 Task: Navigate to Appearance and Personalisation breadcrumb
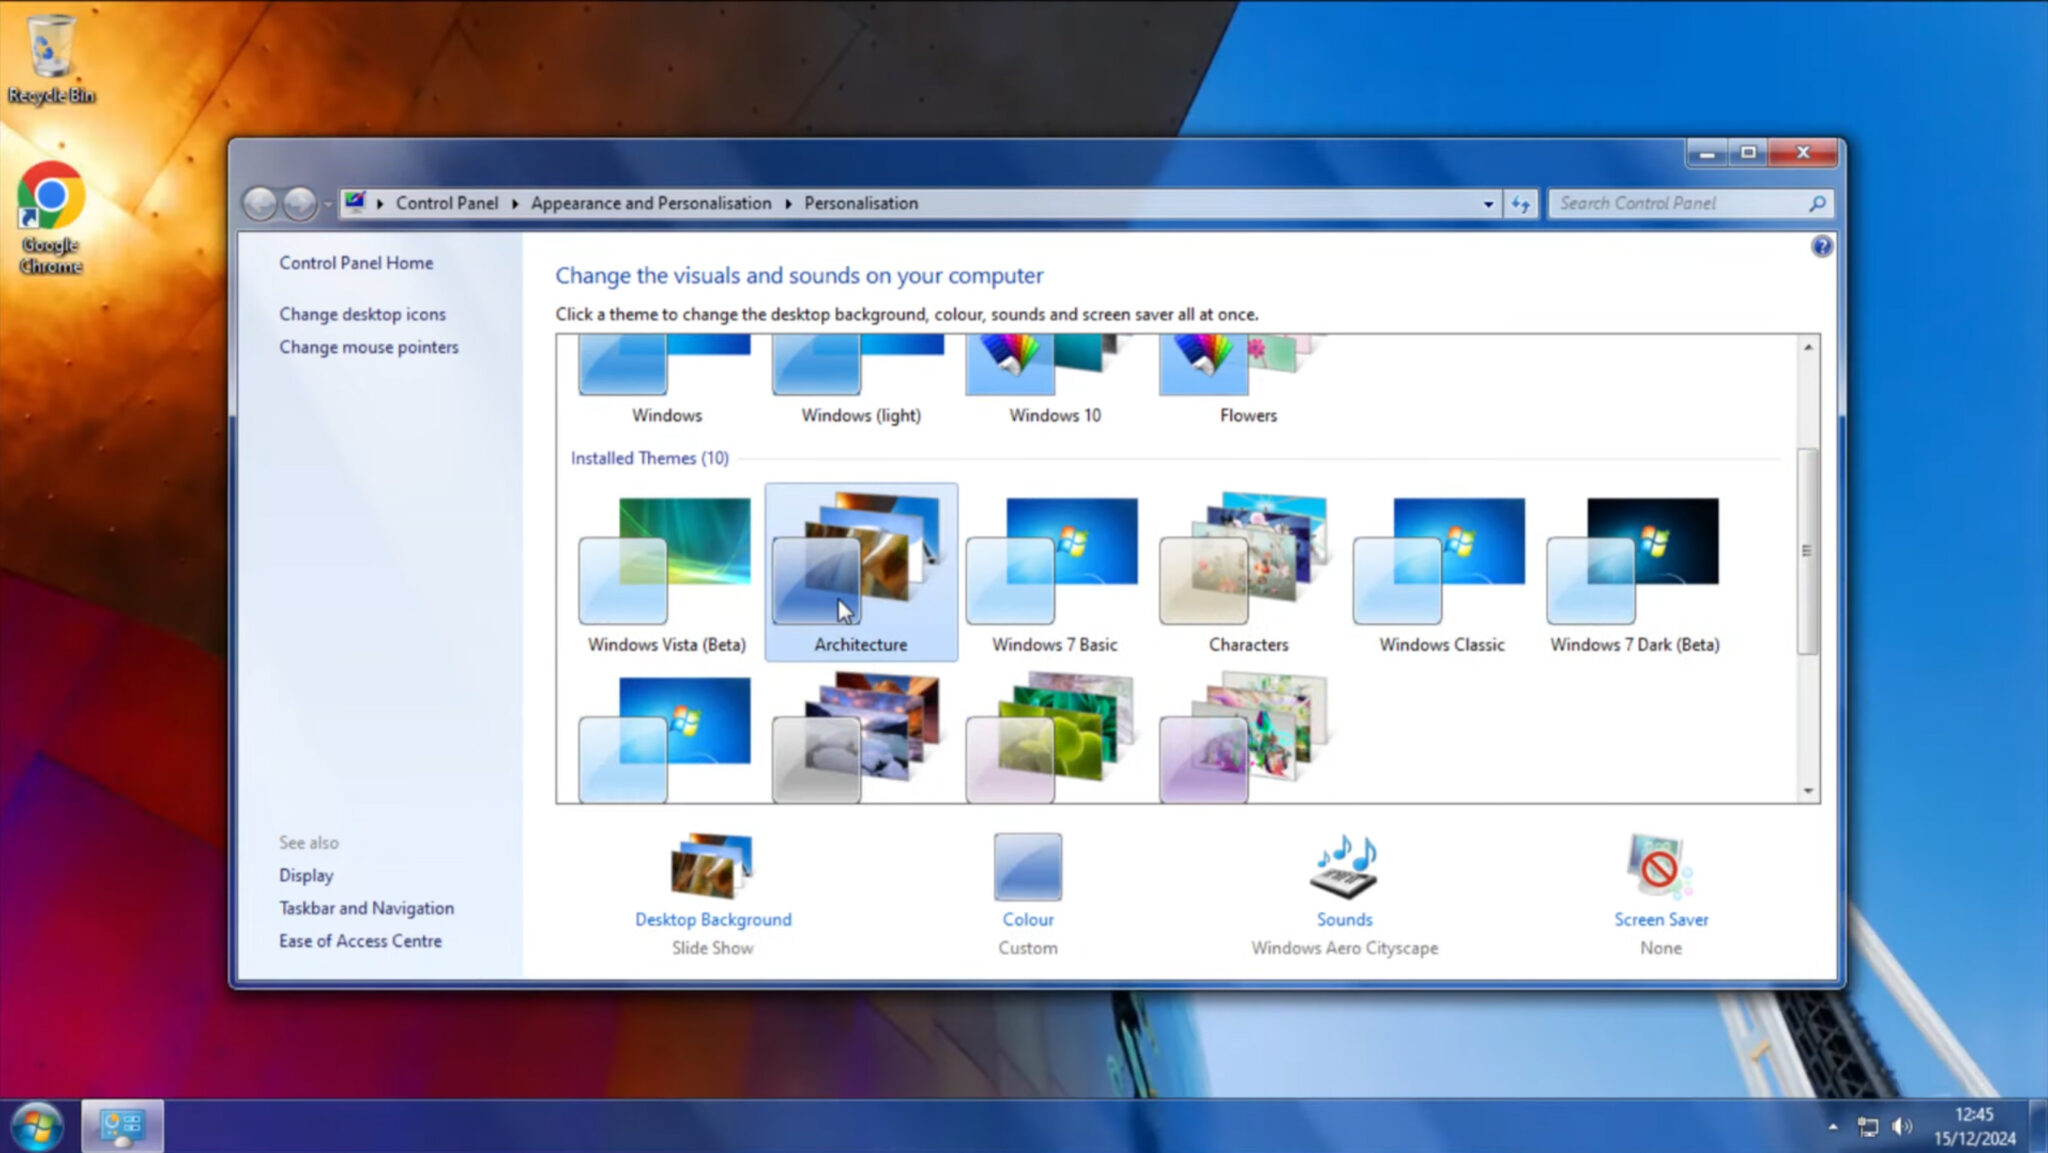(x=651, y=203)
